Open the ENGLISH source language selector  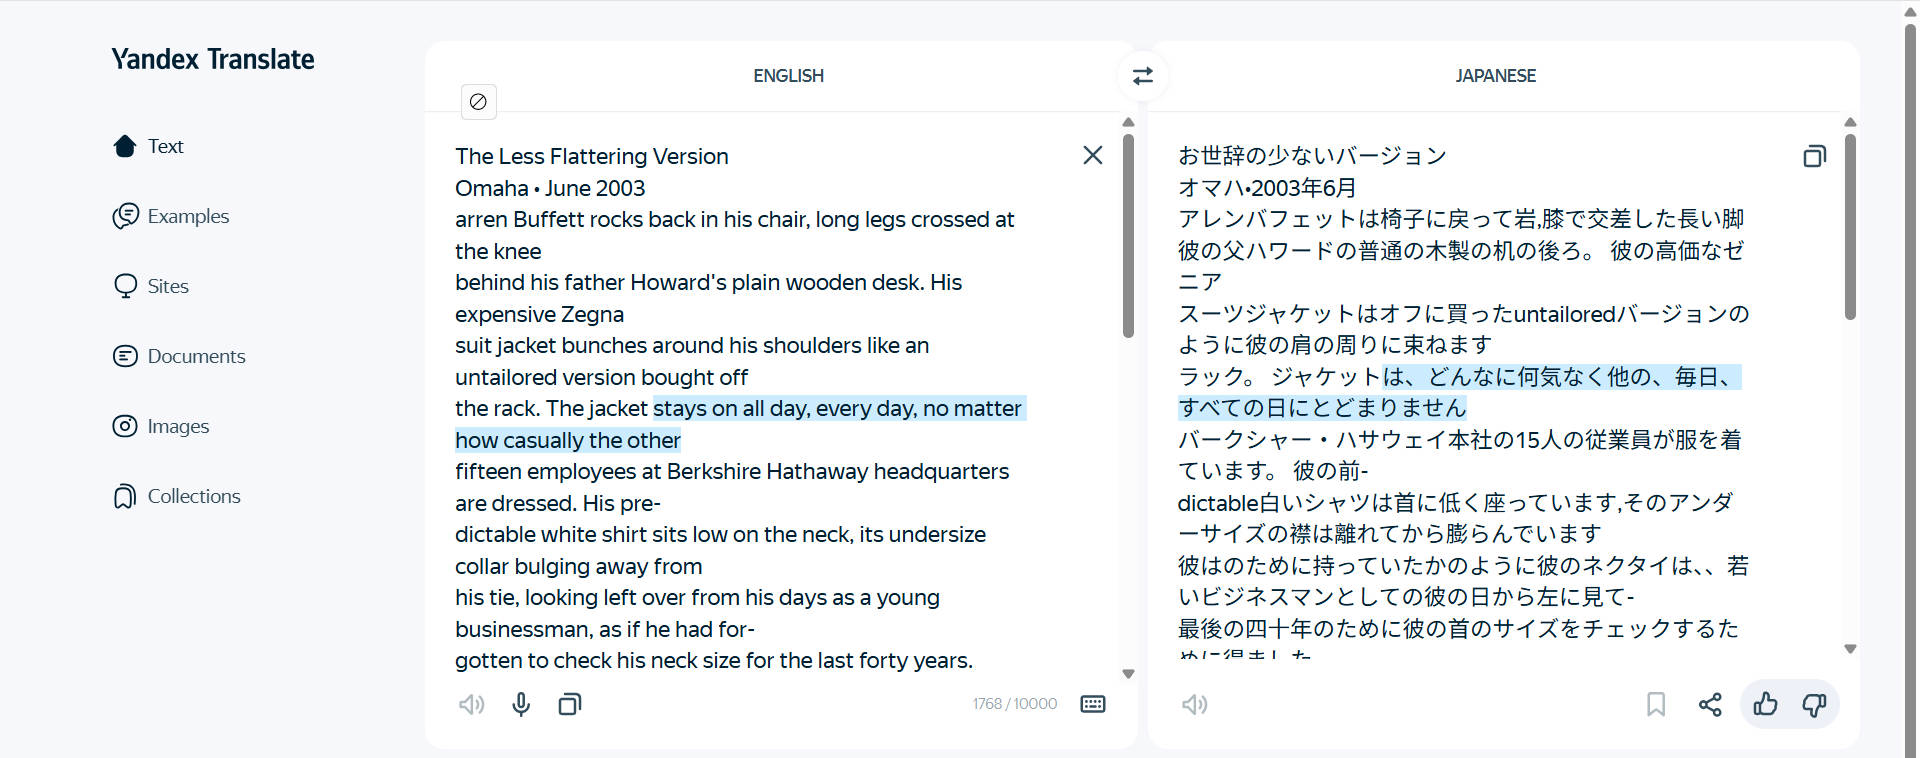coord(788,76)
